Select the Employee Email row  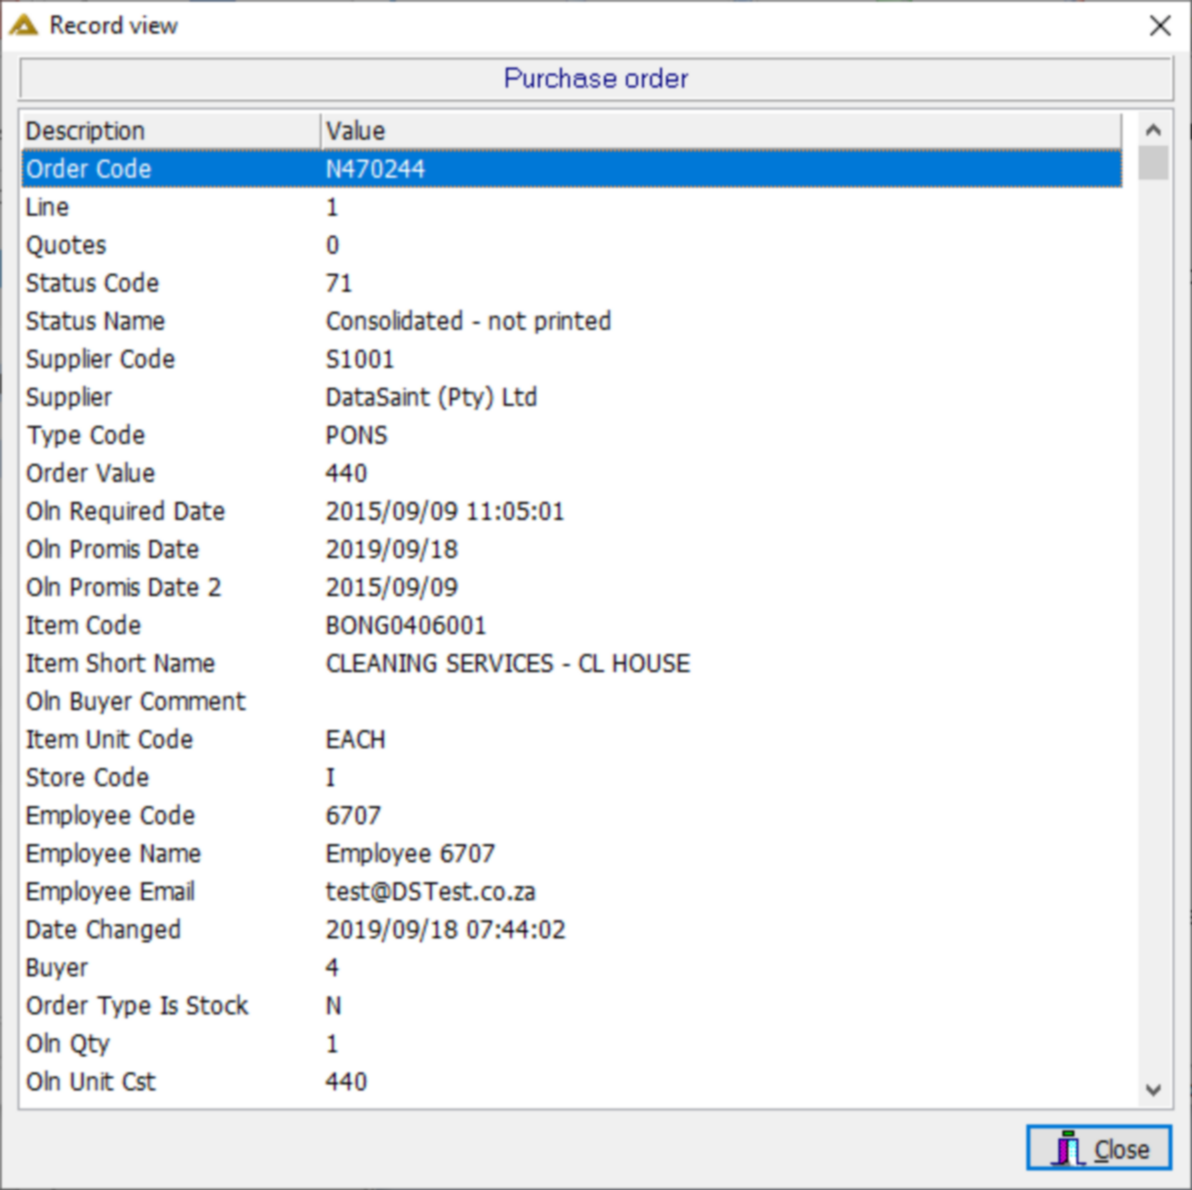(572, 891)
